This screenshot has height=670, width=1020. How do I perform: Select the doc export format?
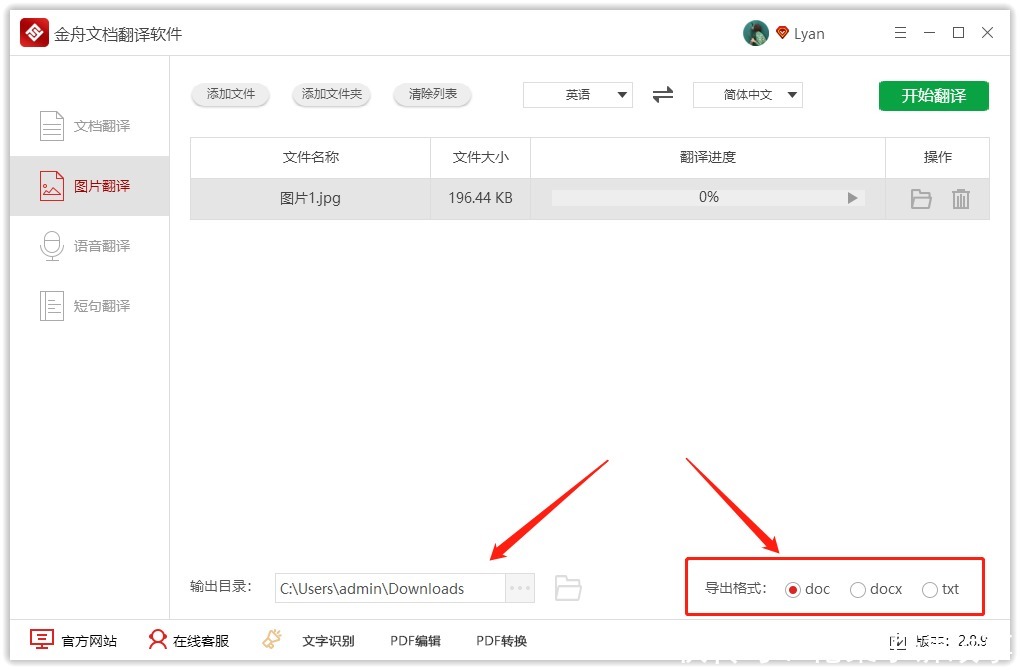tap(795, 589)
